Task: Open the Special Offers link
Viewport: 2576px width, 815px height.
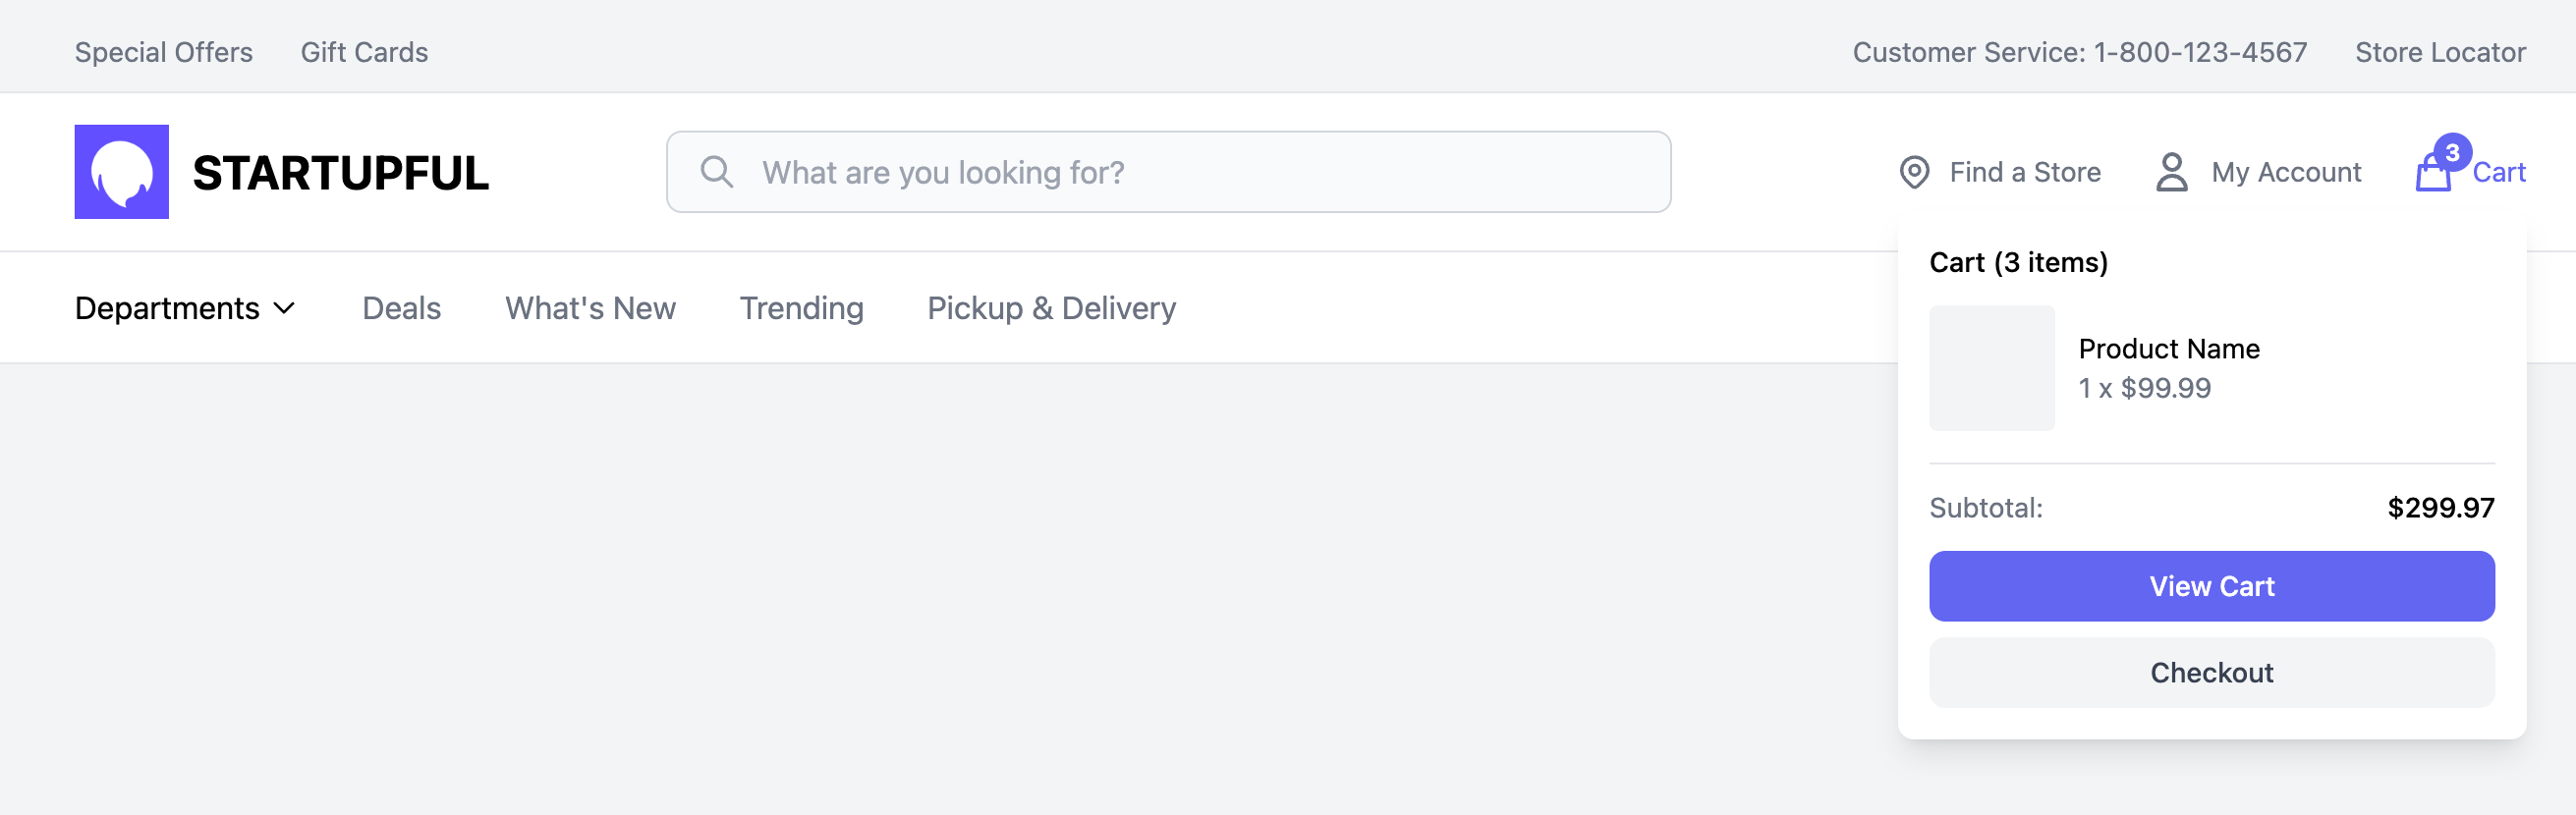Action: (x=164, y=52)
